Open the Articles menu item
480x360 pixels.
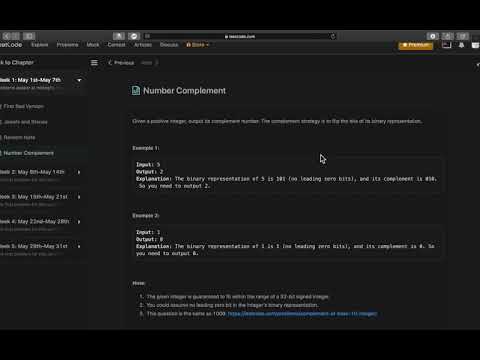[x=143, y=45]
